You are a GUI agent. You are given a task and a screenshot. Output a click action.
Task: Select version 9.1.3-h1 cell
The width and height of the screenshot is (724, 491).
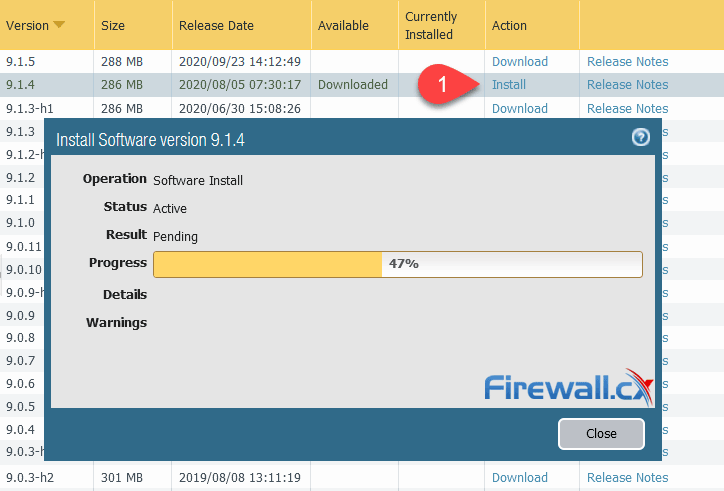pyautogui.click(x=30, y=109)
